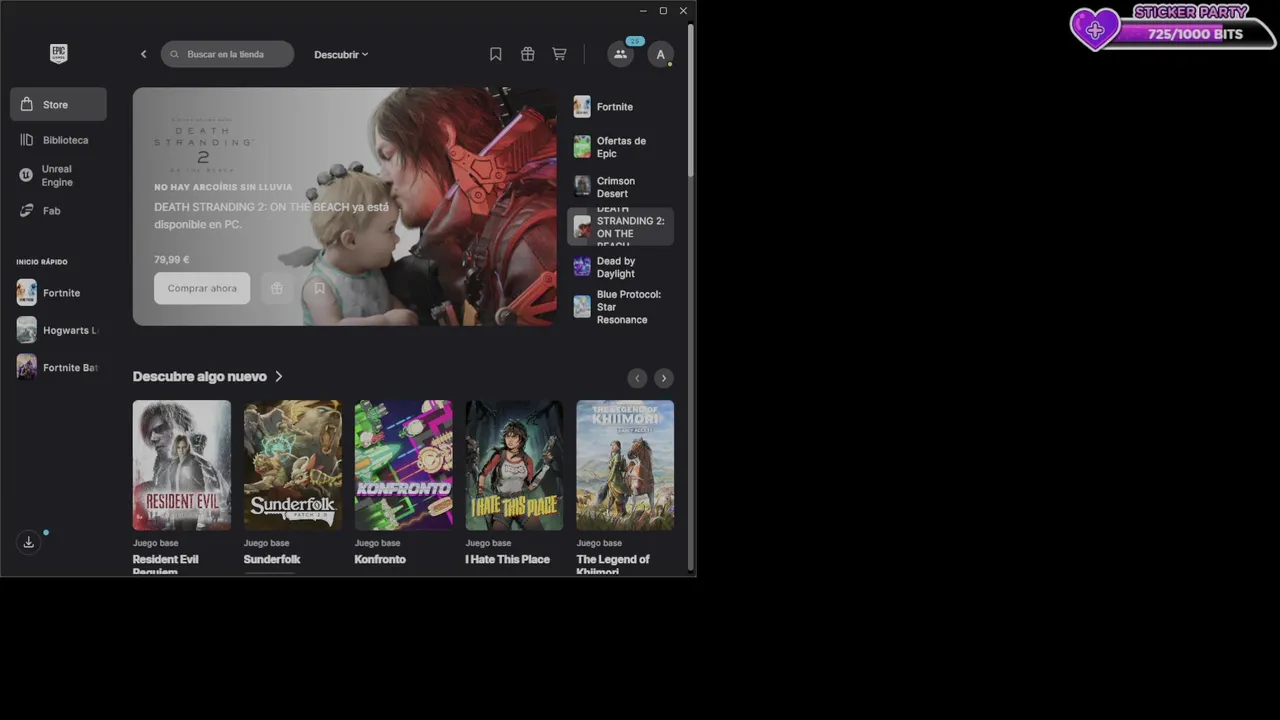This screenshot has width=1280, height=720.
Task: Click the Sticker Party bits progress bar
Action: point(1195,34)
